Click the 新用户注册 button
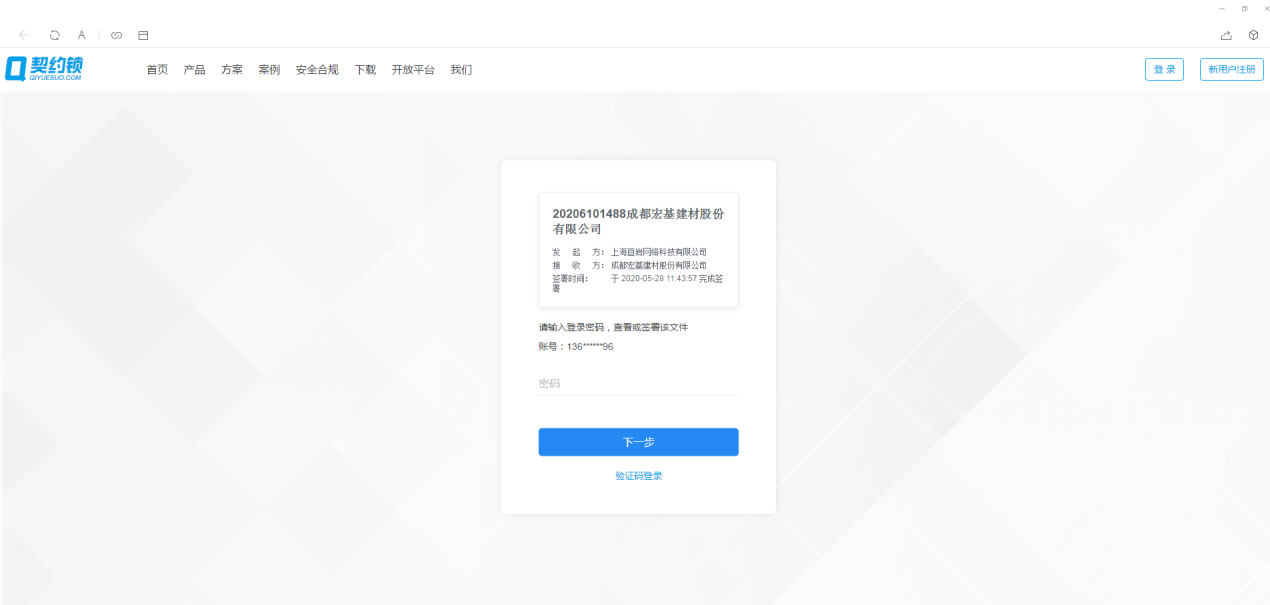The width and height of the screenshot is (1270, 605). (1231, 69)
